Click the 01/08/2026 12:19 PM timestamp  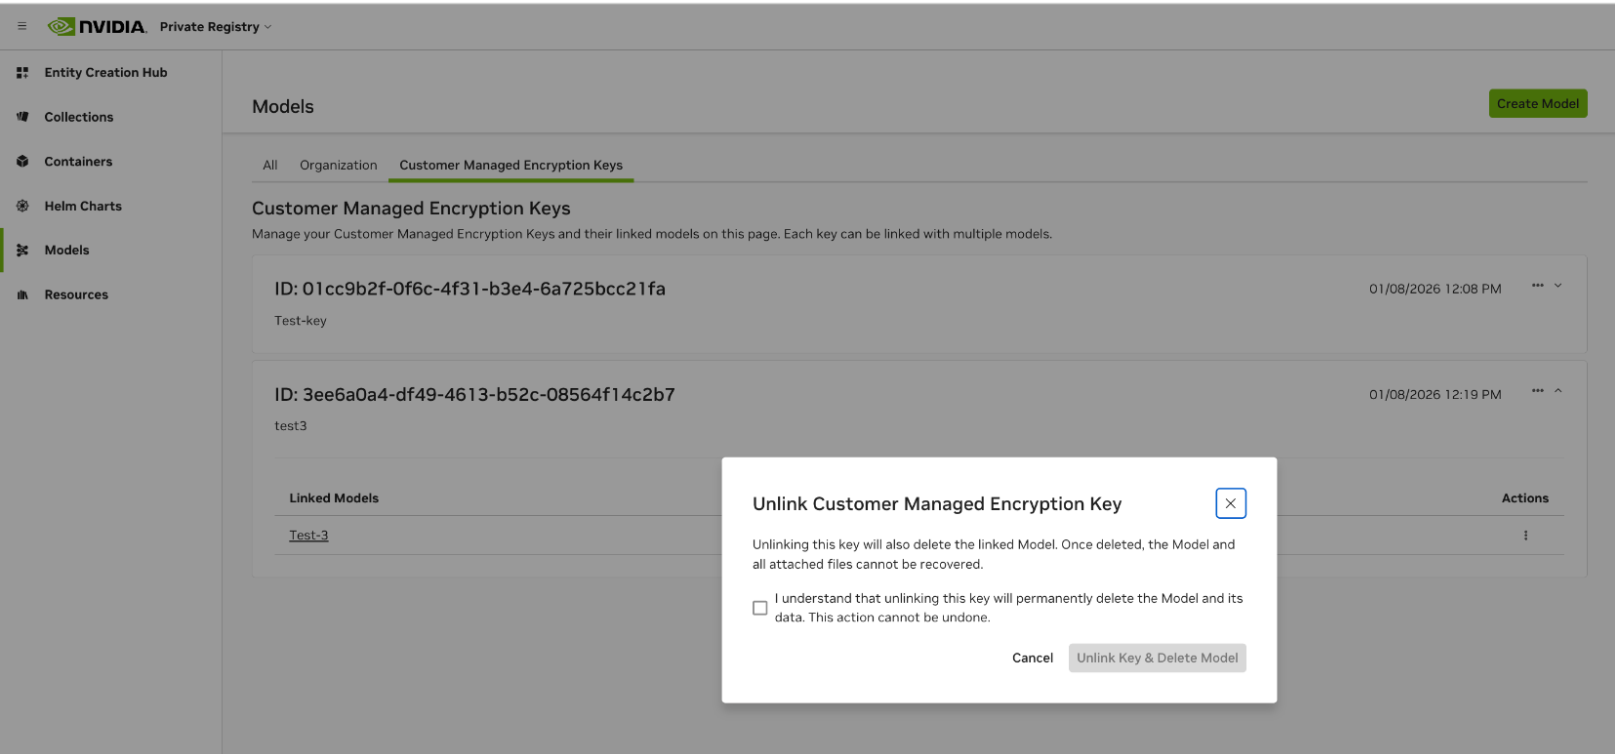click(x=1435, y=395)
